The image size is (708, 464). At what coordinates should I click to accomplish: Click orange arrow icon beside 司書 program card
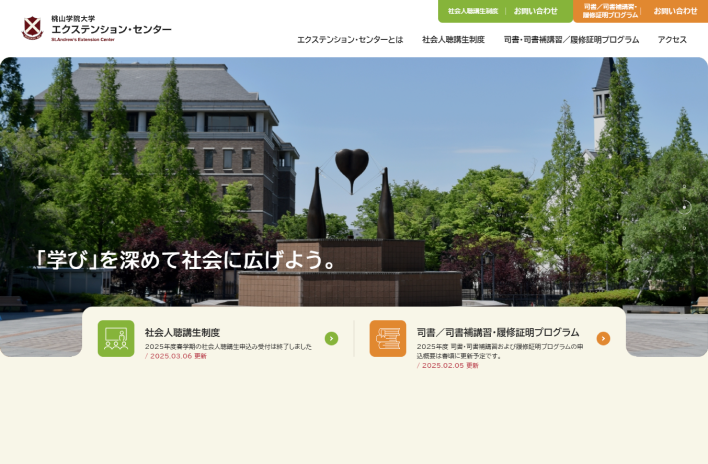[603, 338]
